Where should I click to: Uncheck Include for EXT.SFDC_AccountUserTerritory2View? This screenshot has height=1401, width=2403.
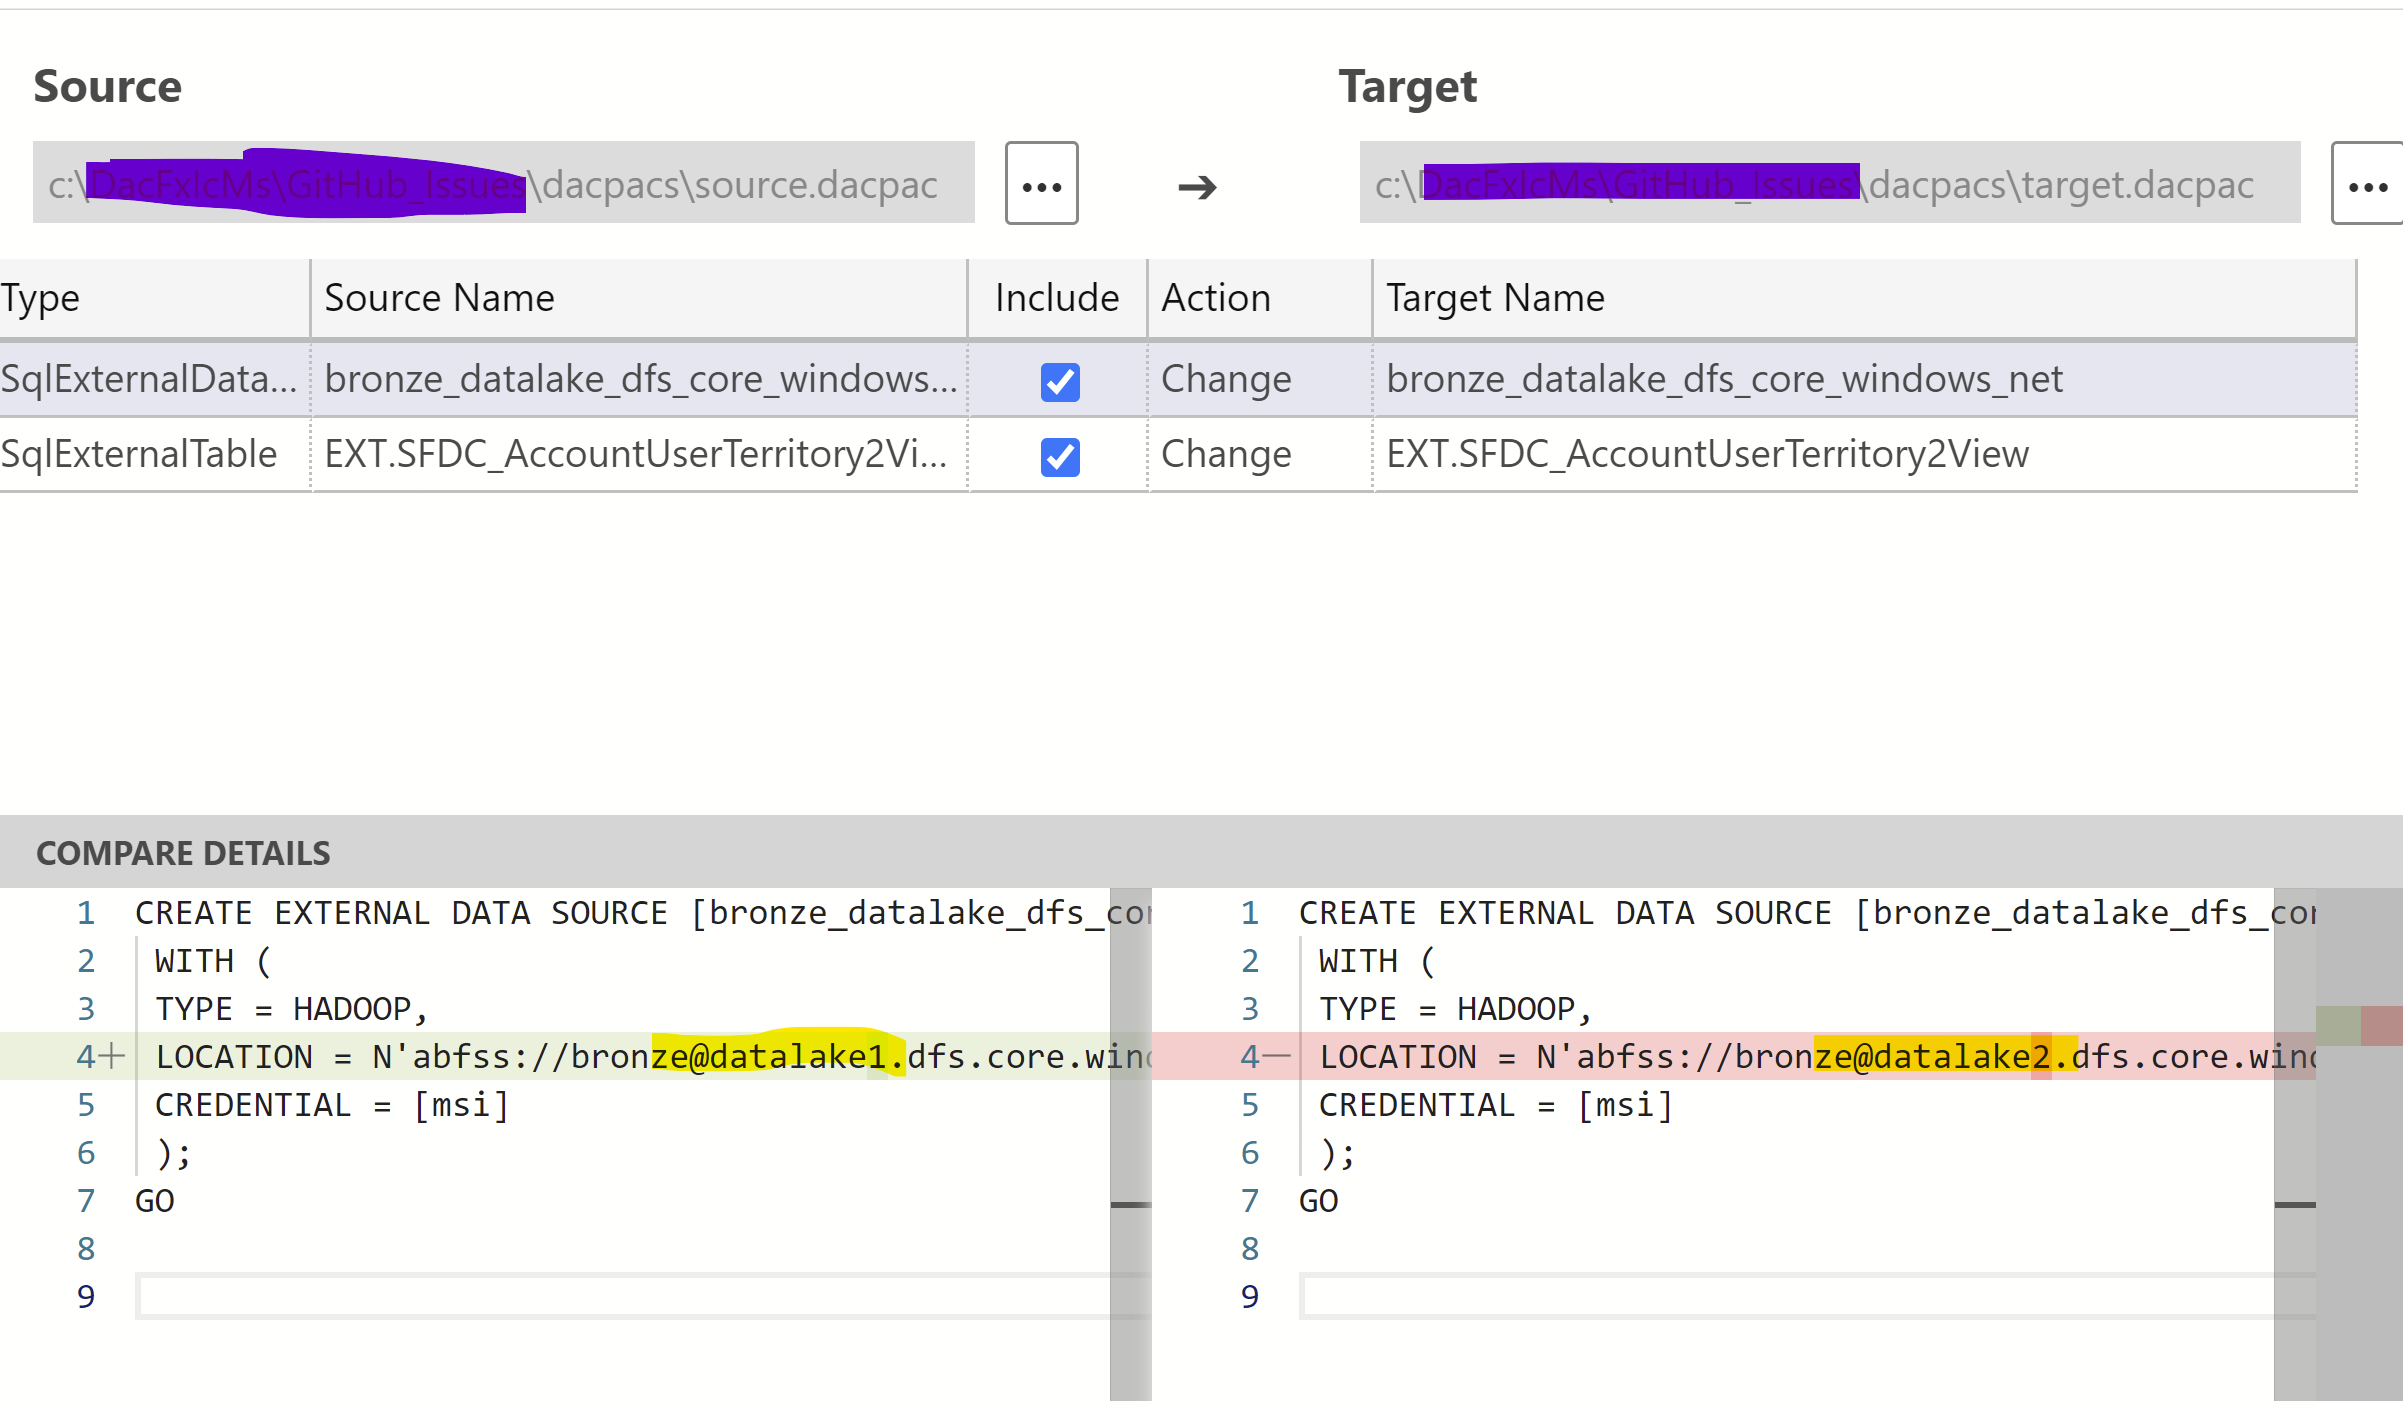click(1060, 458)
